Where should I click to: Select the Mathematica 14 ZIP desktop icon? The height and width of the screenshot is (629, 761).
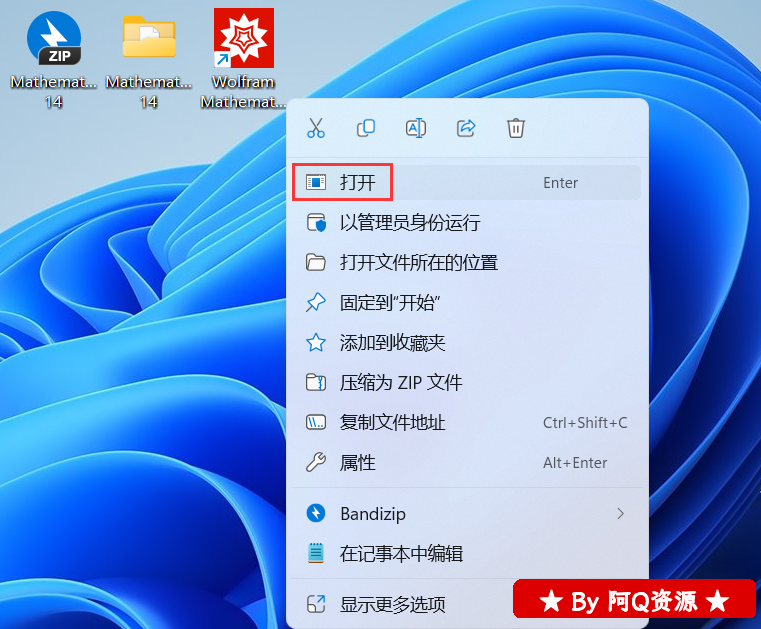click(54, 60)
